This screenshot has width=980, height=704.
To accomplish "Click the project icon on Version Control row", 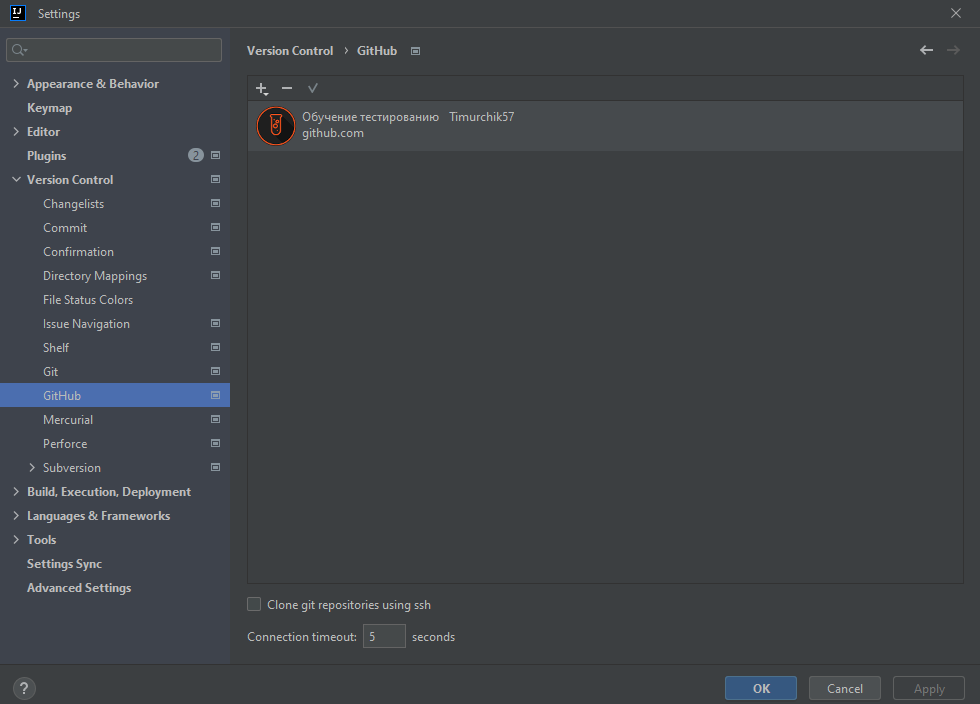I will click(216, 179).
